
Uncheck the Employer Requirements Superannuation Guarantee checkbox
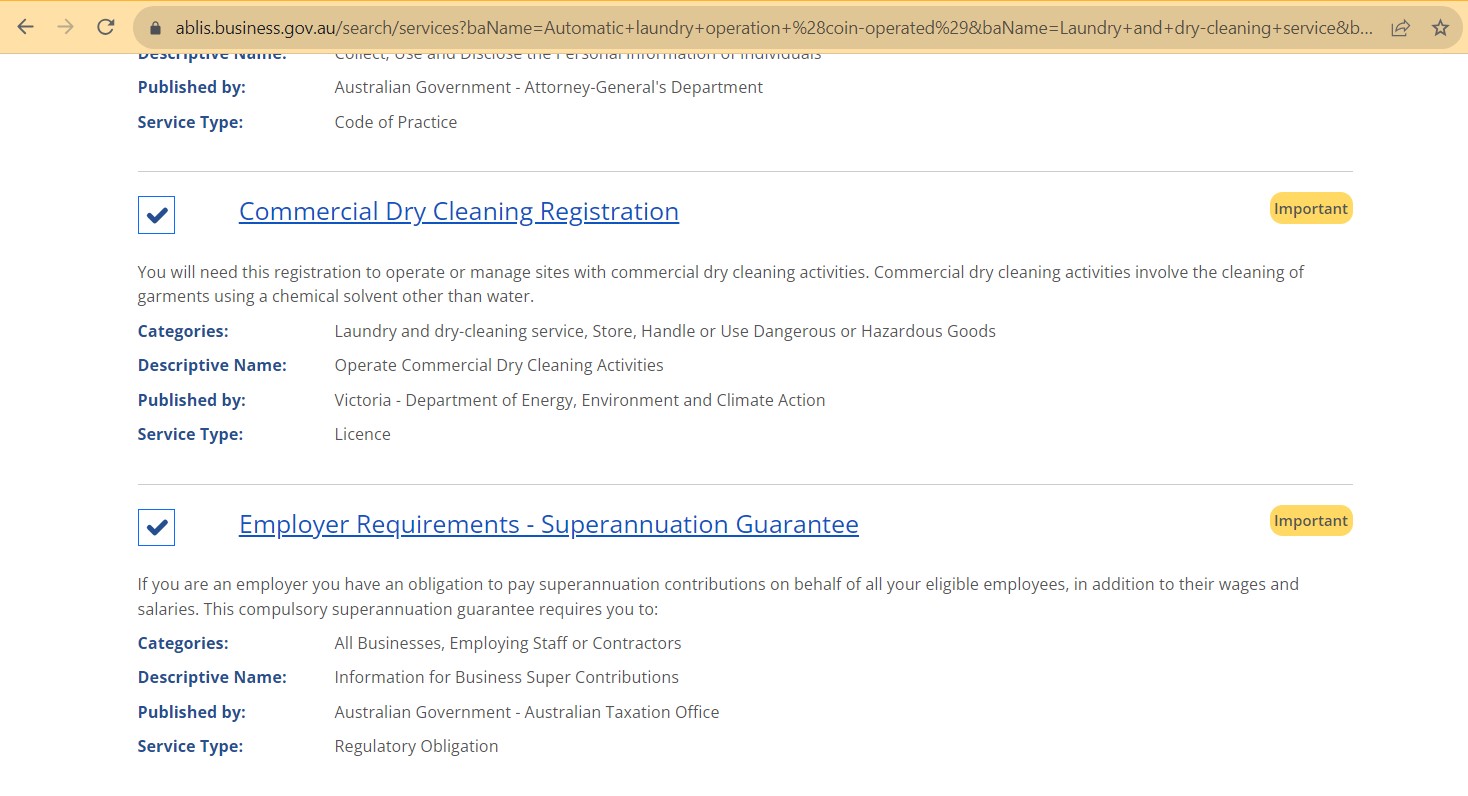(x=156, y=527)
